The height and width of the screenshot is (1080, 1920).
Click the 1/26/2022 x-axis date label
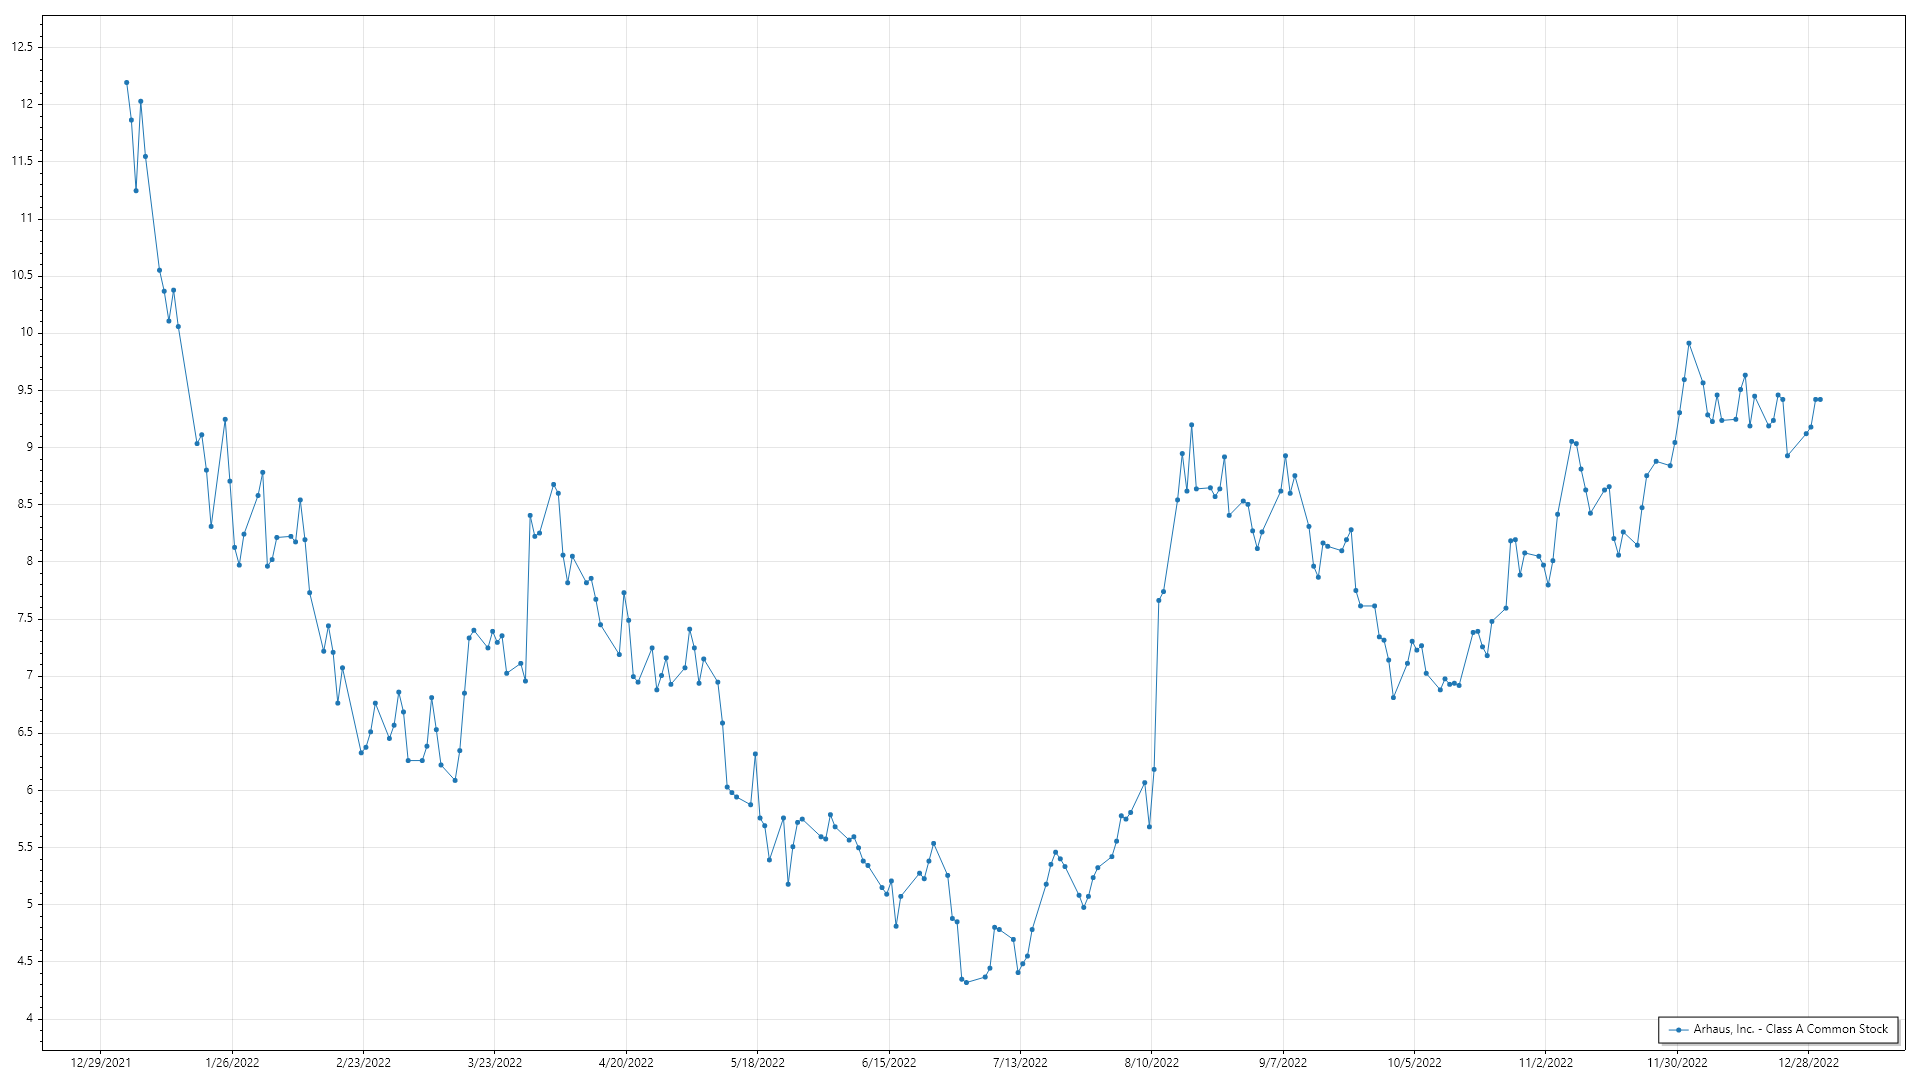click(232, 1062)
